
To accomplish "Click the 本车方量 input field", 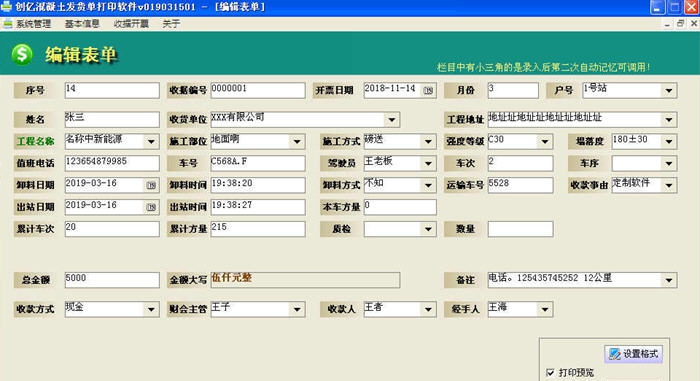I will [400, 207].
